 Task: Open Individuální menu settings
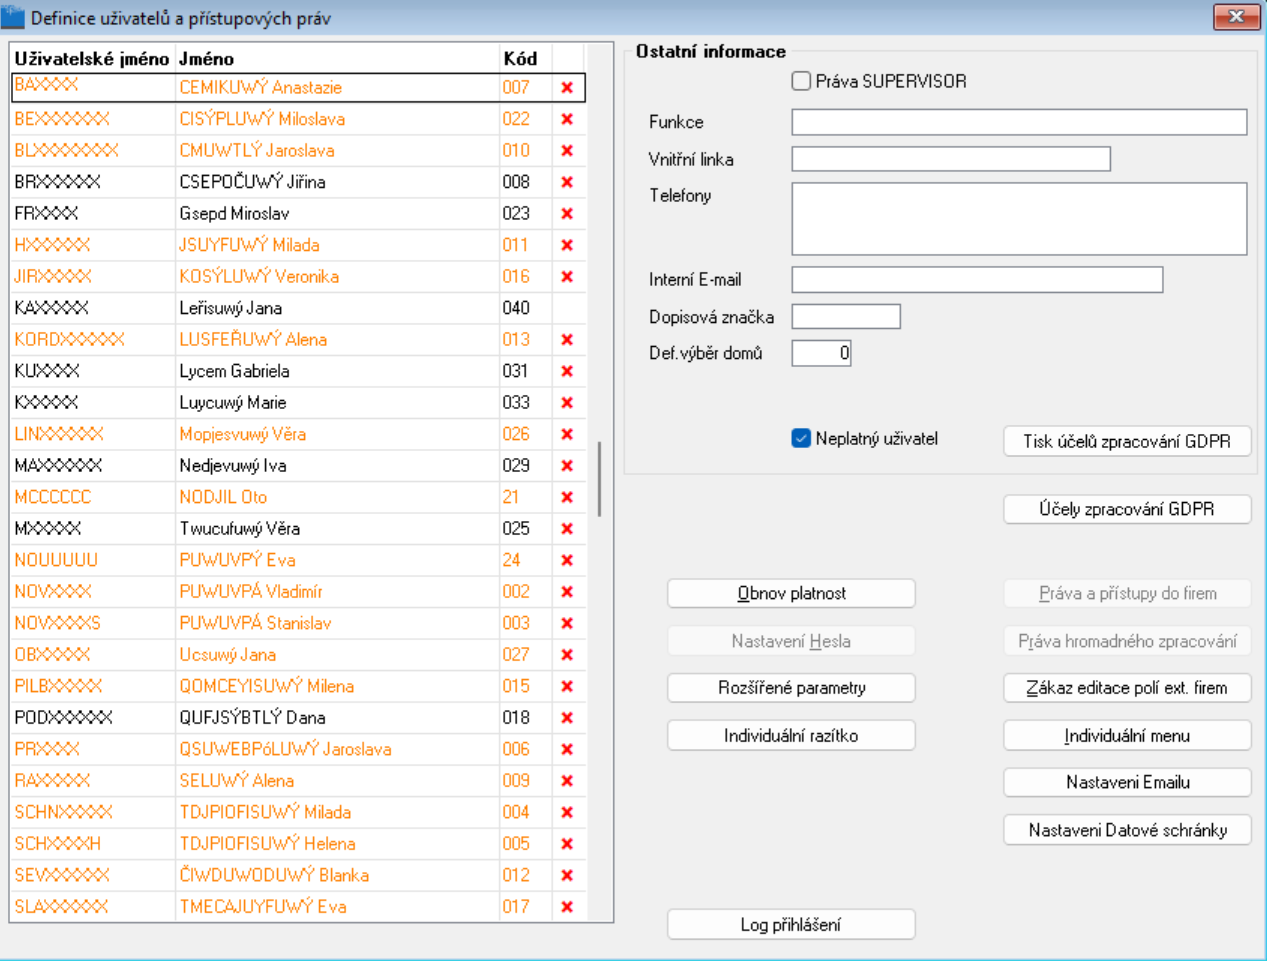1127,736
